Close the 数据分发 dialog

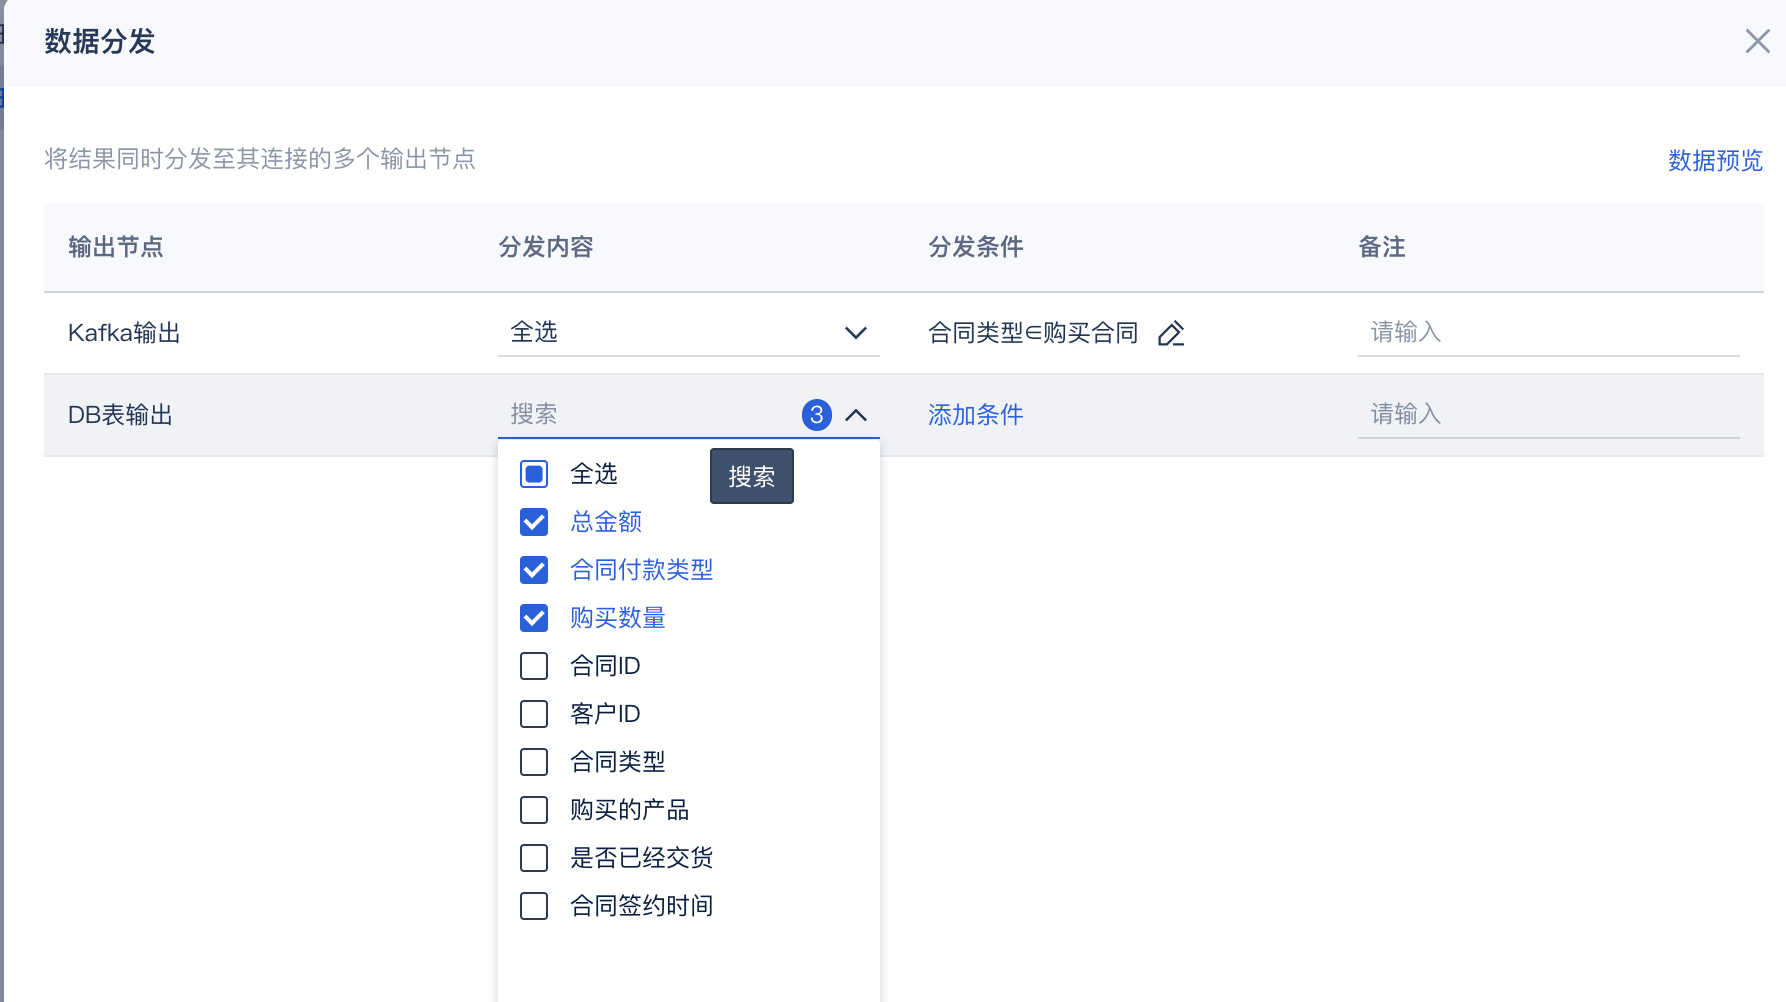1757,42
